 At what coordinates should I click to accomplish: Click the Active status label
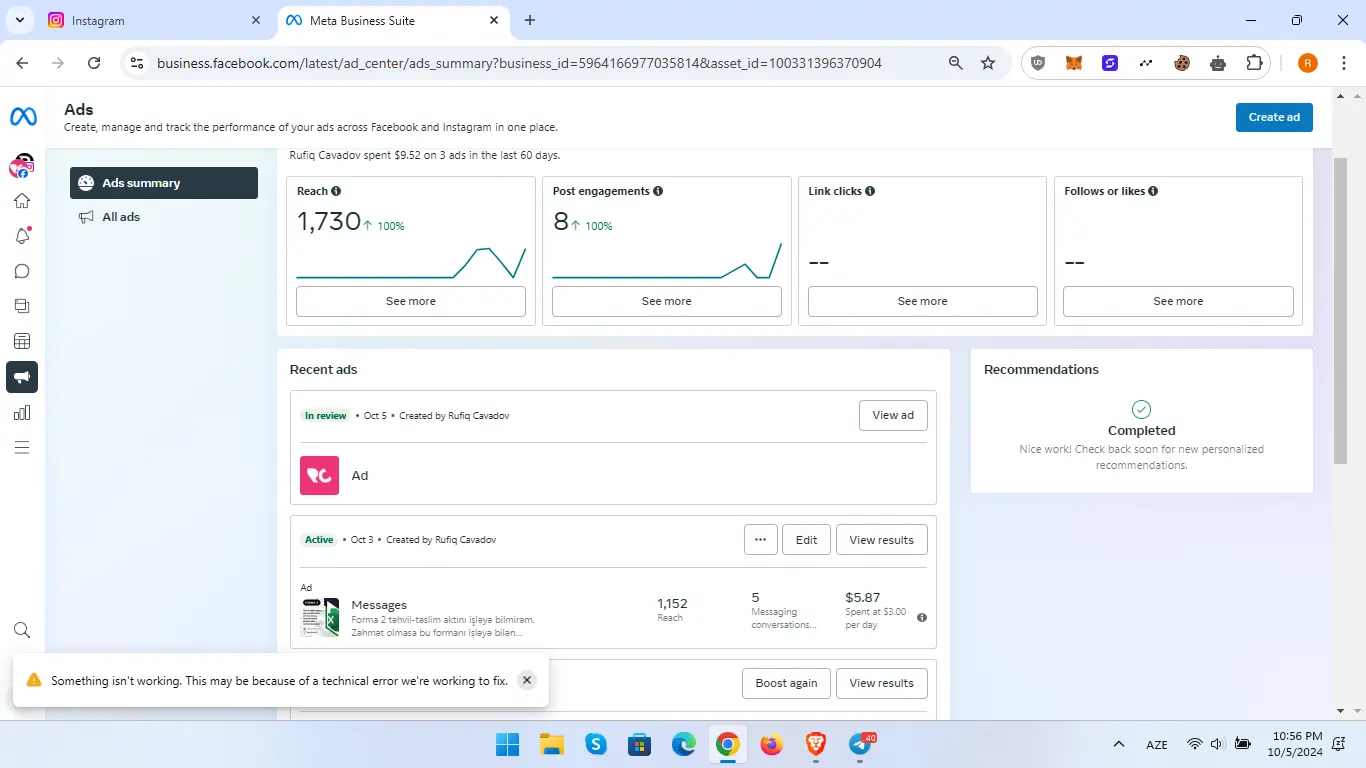tap(319, 540)
